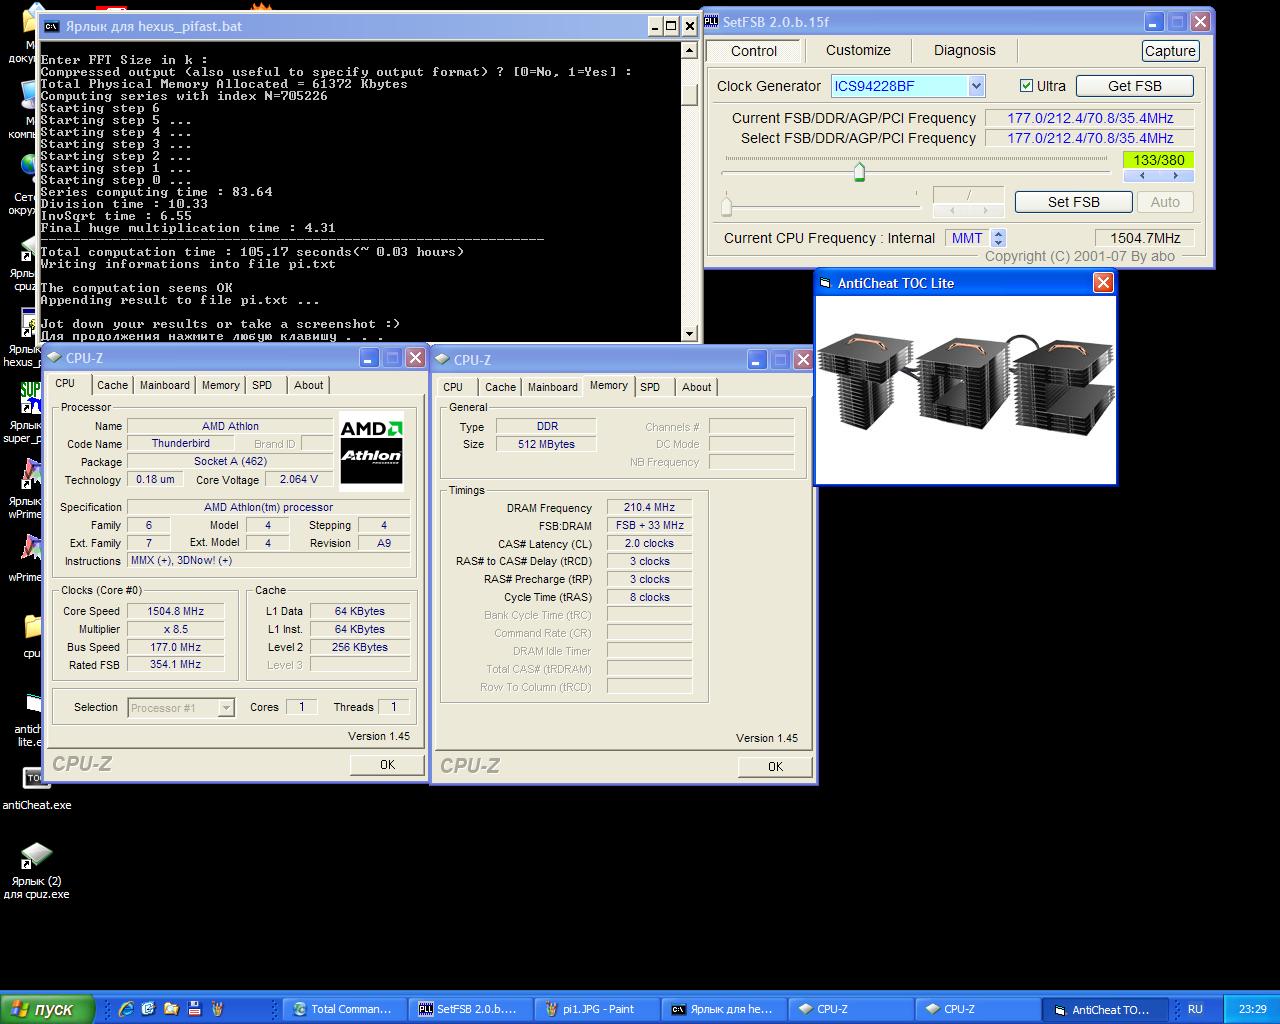Click the paint brushes quick launch icon
Screen dimensions: 1280x1024
point(216,1009)
